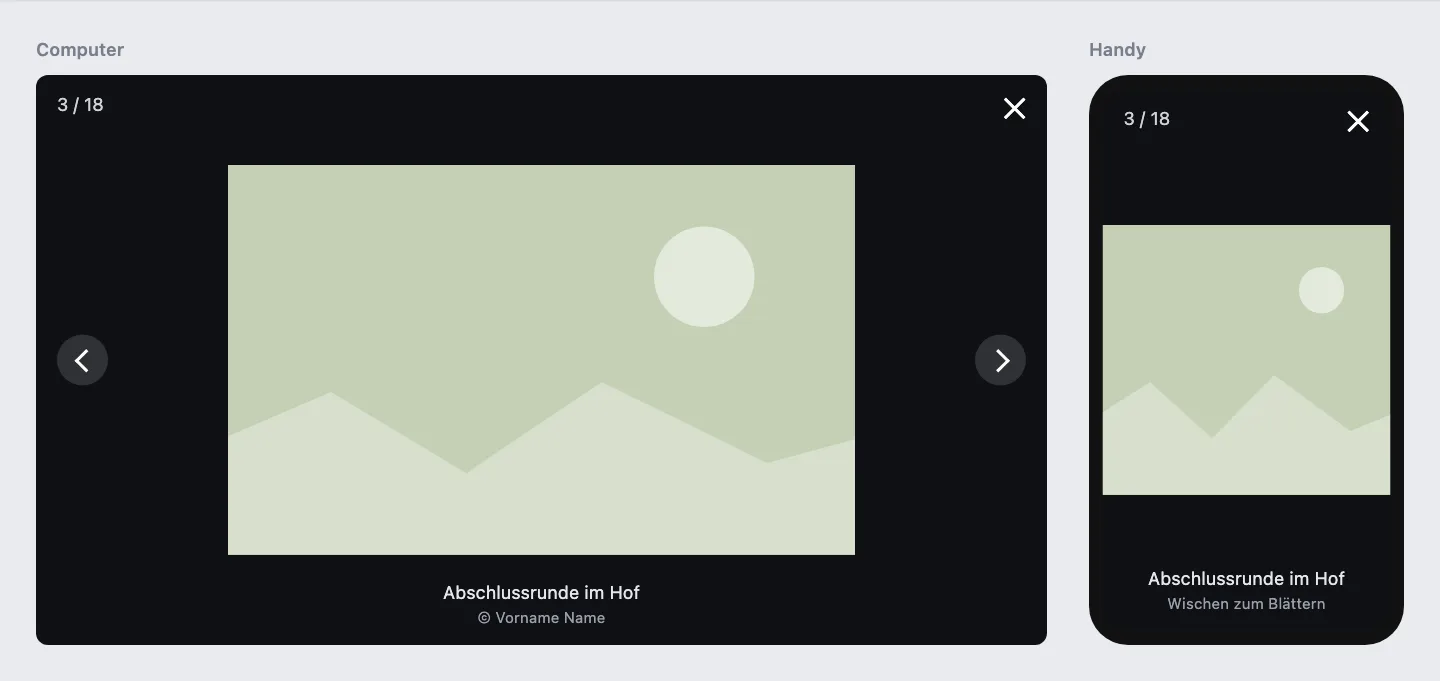Click the "Computer" heading label
This screenshot has height=681, width=1440.
(80, 50)
